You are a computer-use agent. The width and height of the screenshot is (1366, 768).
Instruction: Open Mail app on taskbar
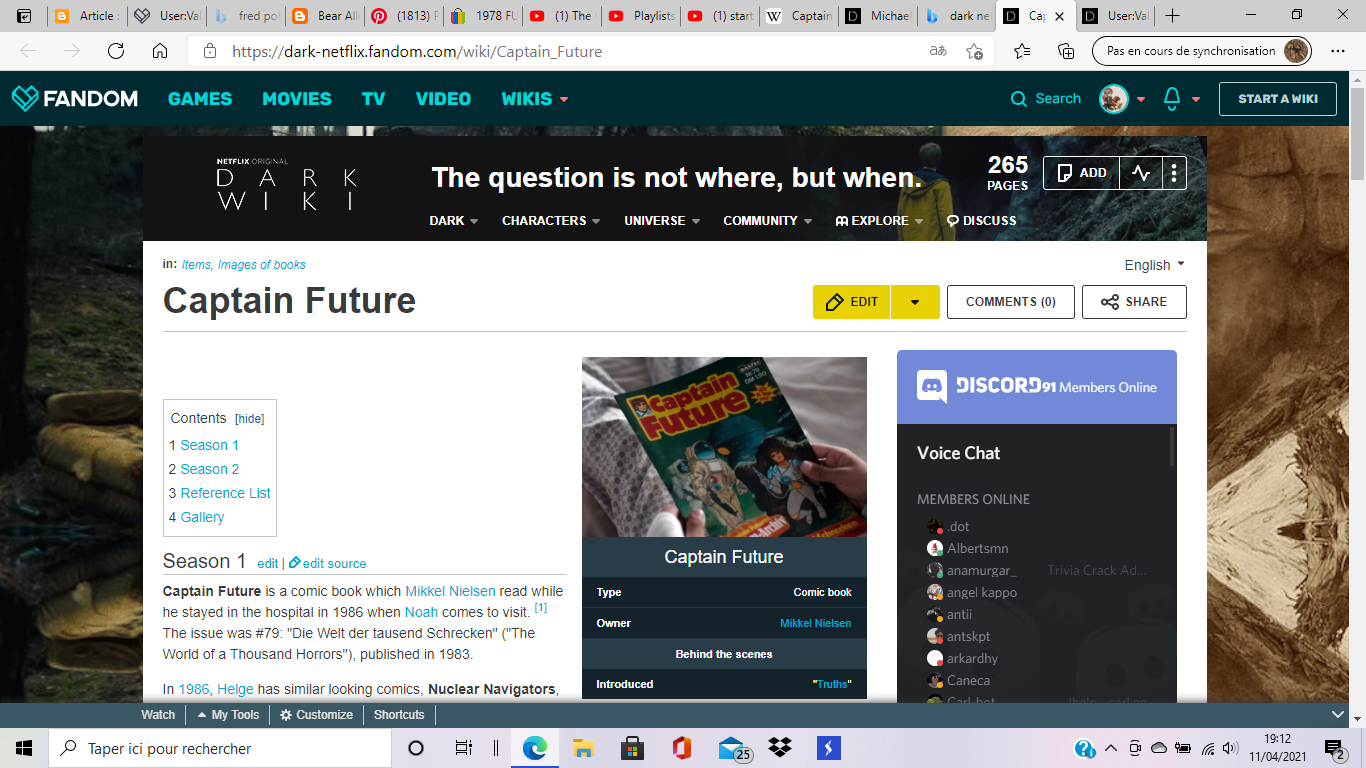click(x=734, y=748)
